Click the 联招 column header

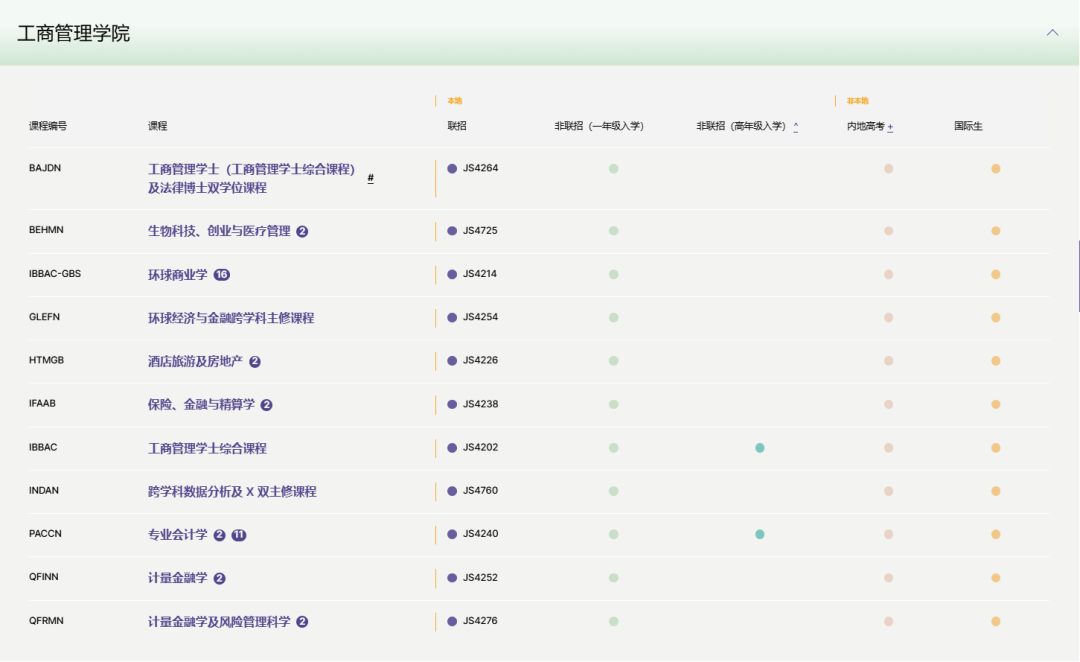[x=457, y=126]
